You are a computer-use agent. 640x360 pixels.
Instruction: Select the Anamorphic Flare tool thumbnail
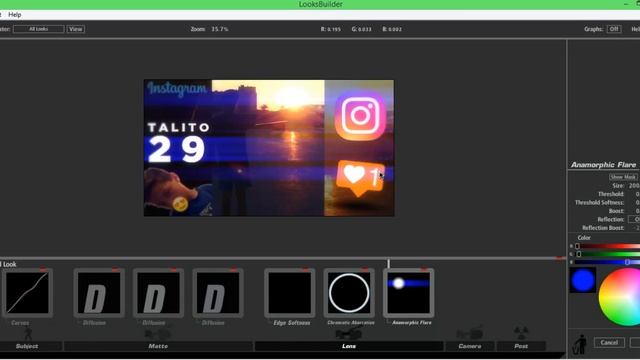pos(409,293)
